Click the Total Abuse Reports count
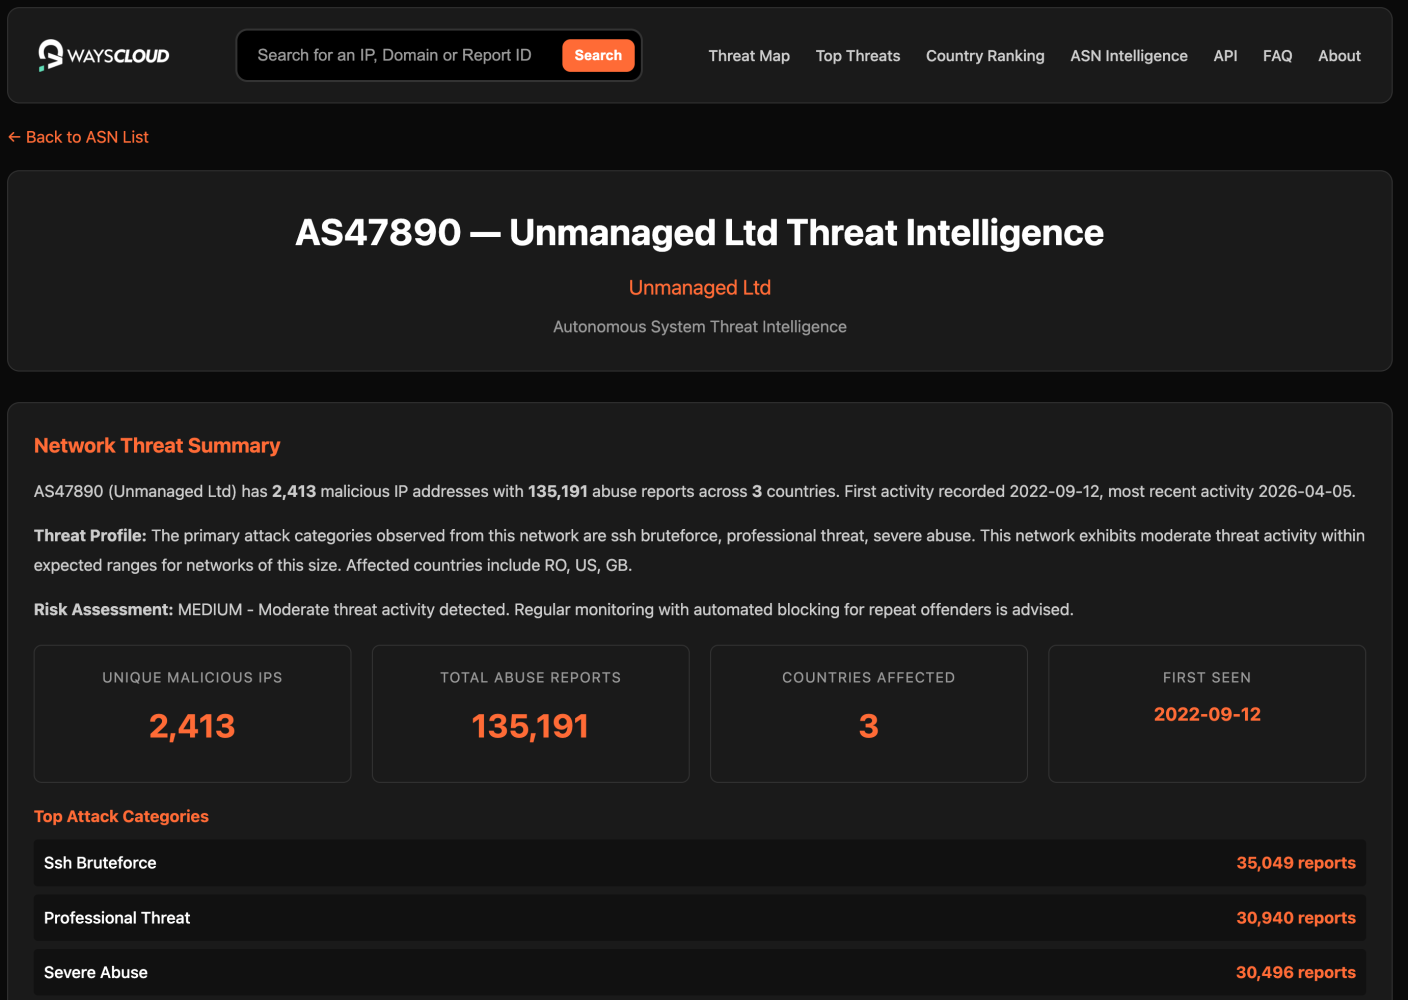The image size is (1408, 1000). 530,726
